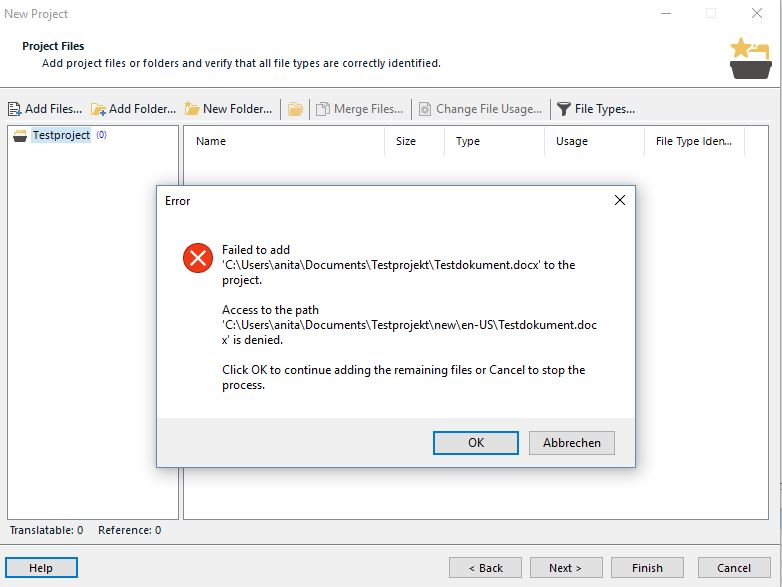Click the open folder icon in toolbar

(295, 109)
